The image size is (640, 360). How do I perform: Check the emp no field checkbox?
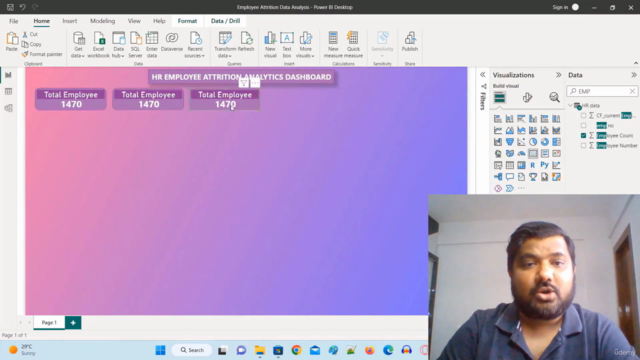pos(583,125)
